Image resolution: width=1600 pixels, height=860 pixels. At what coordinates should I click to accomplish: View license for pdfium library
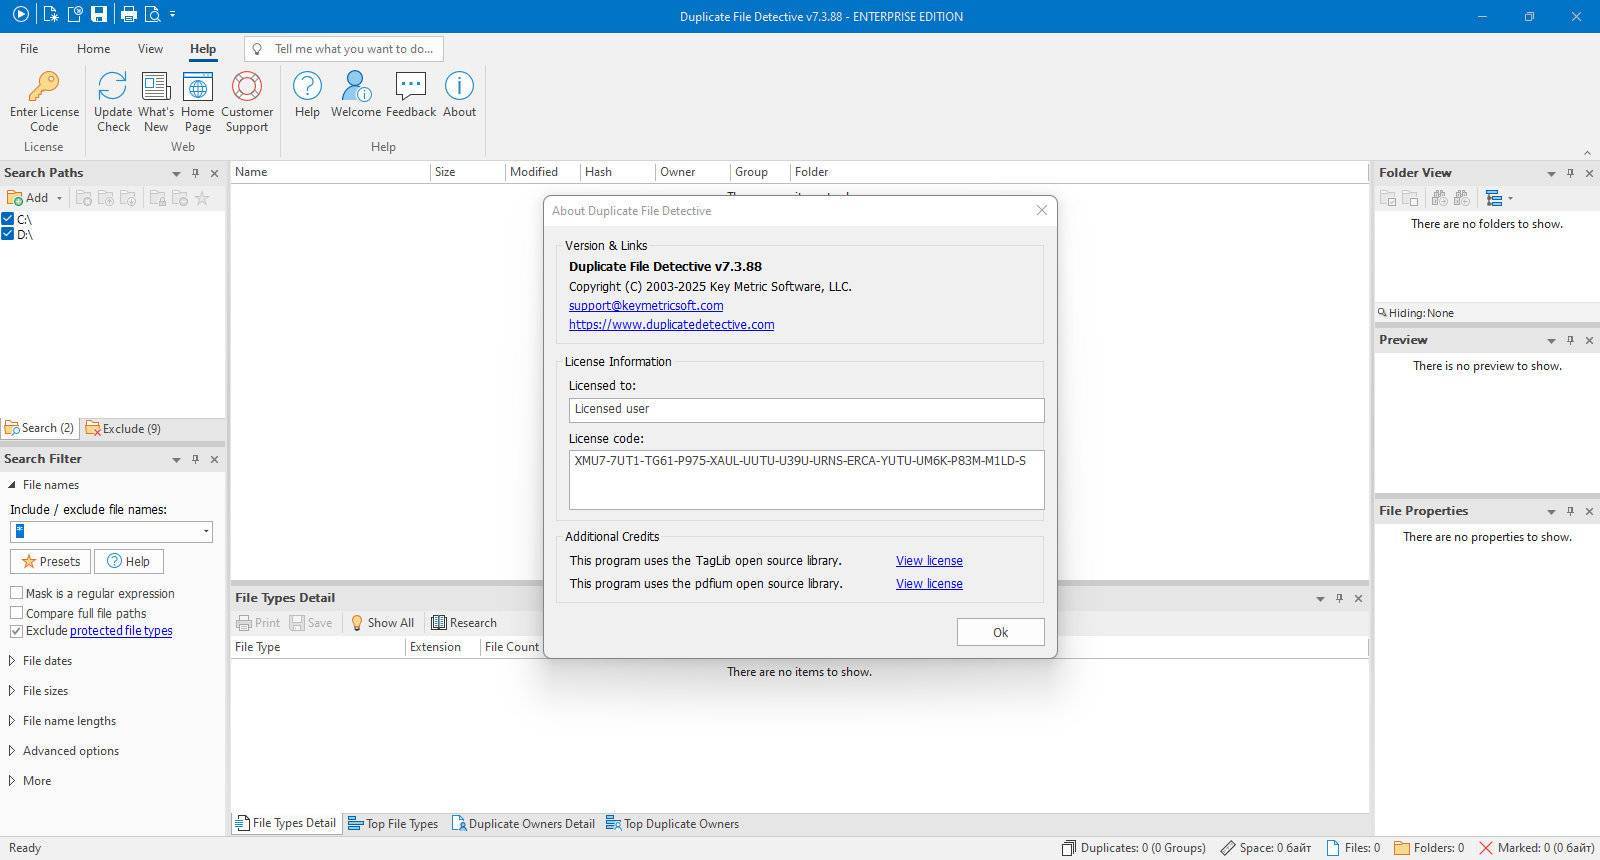click(929, 584)
